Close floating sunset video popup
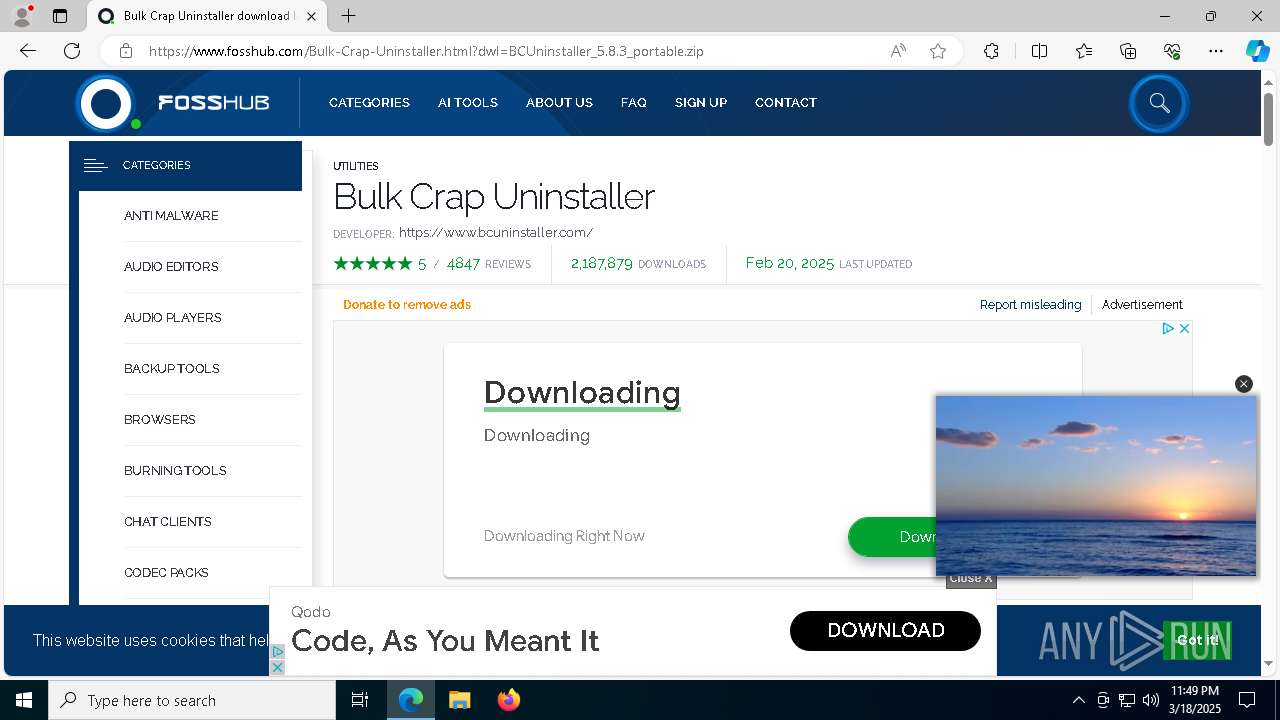 pyautogui.click(x=1244, y=384)
